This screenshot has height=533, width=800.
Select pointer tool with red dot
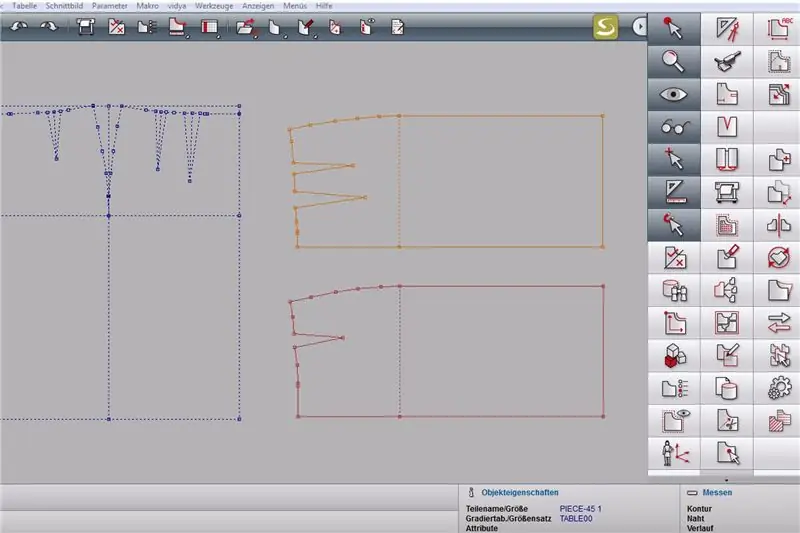(673, 29)
